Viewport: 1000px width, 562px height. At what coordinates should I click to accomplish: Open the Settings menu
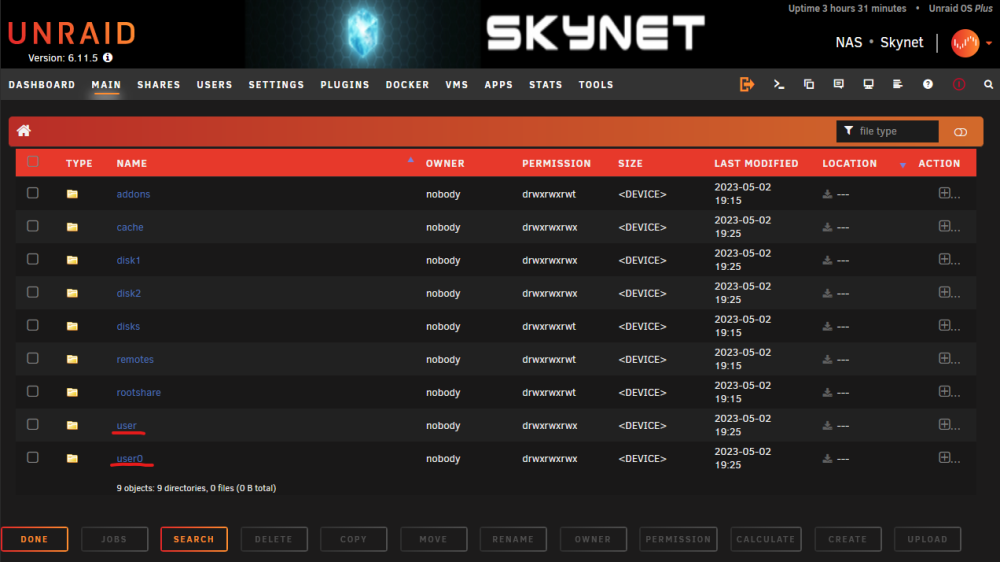coord(276,85)
